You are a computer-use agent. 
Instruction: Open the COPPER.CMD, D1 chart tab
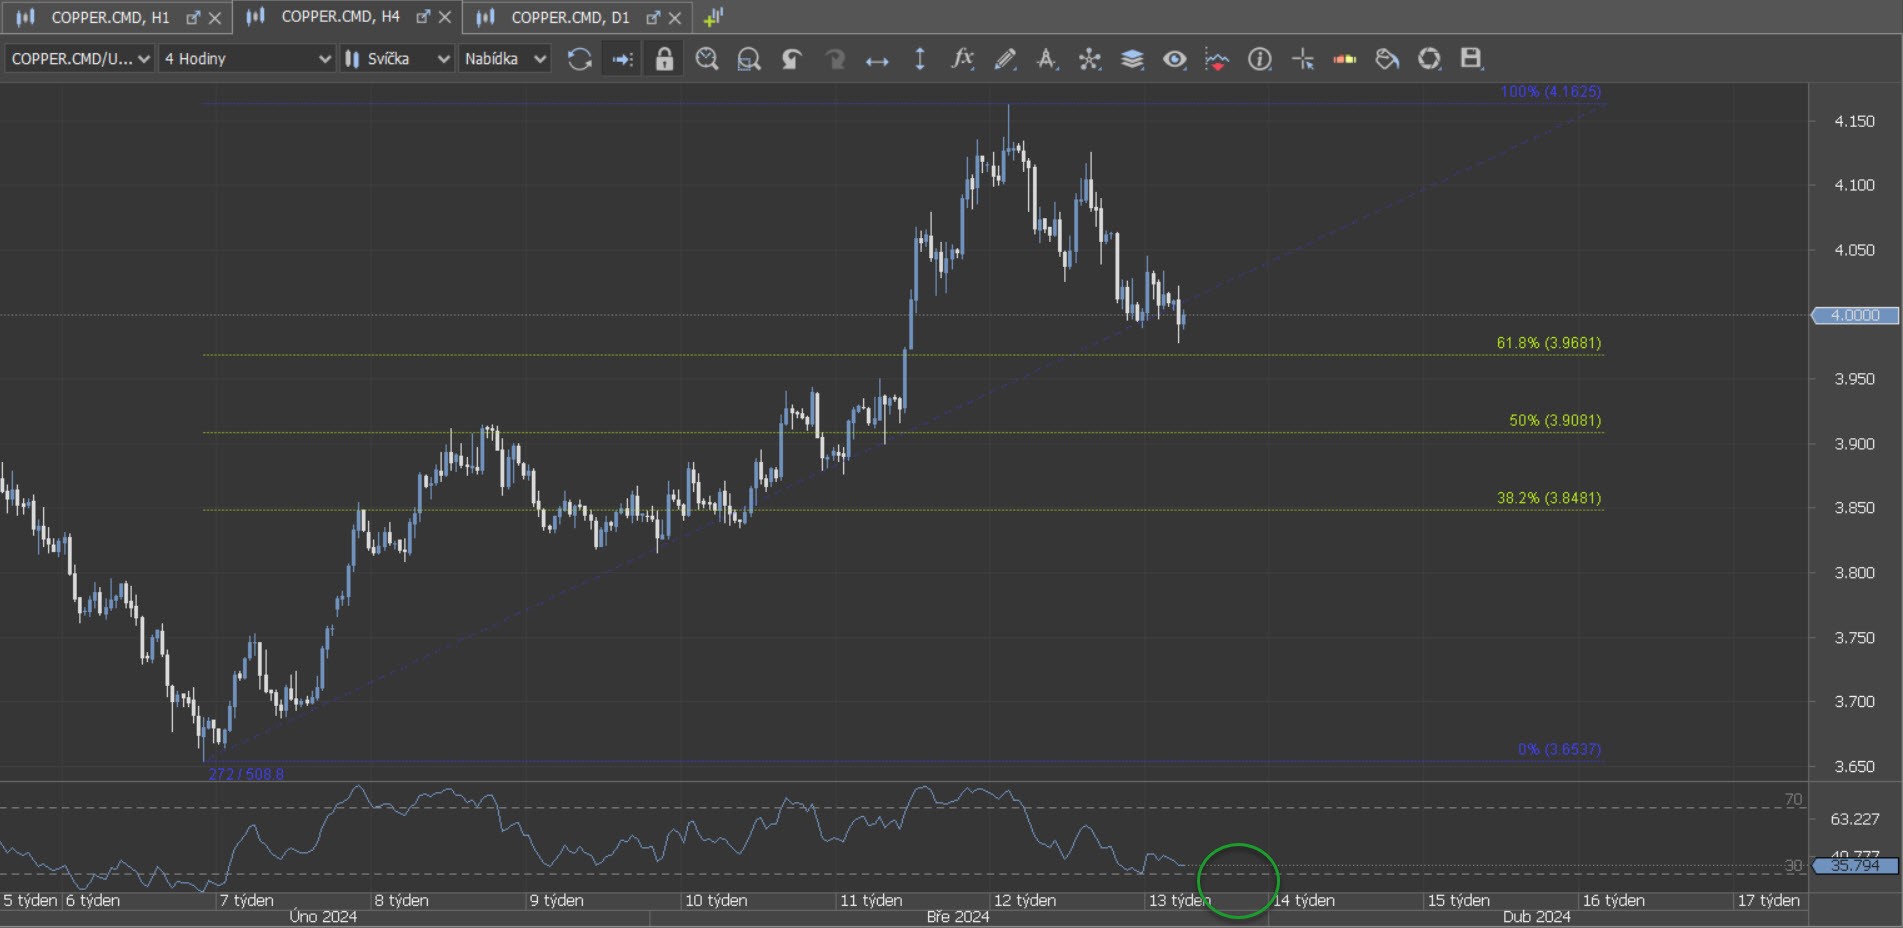click(x=570, y=17)
